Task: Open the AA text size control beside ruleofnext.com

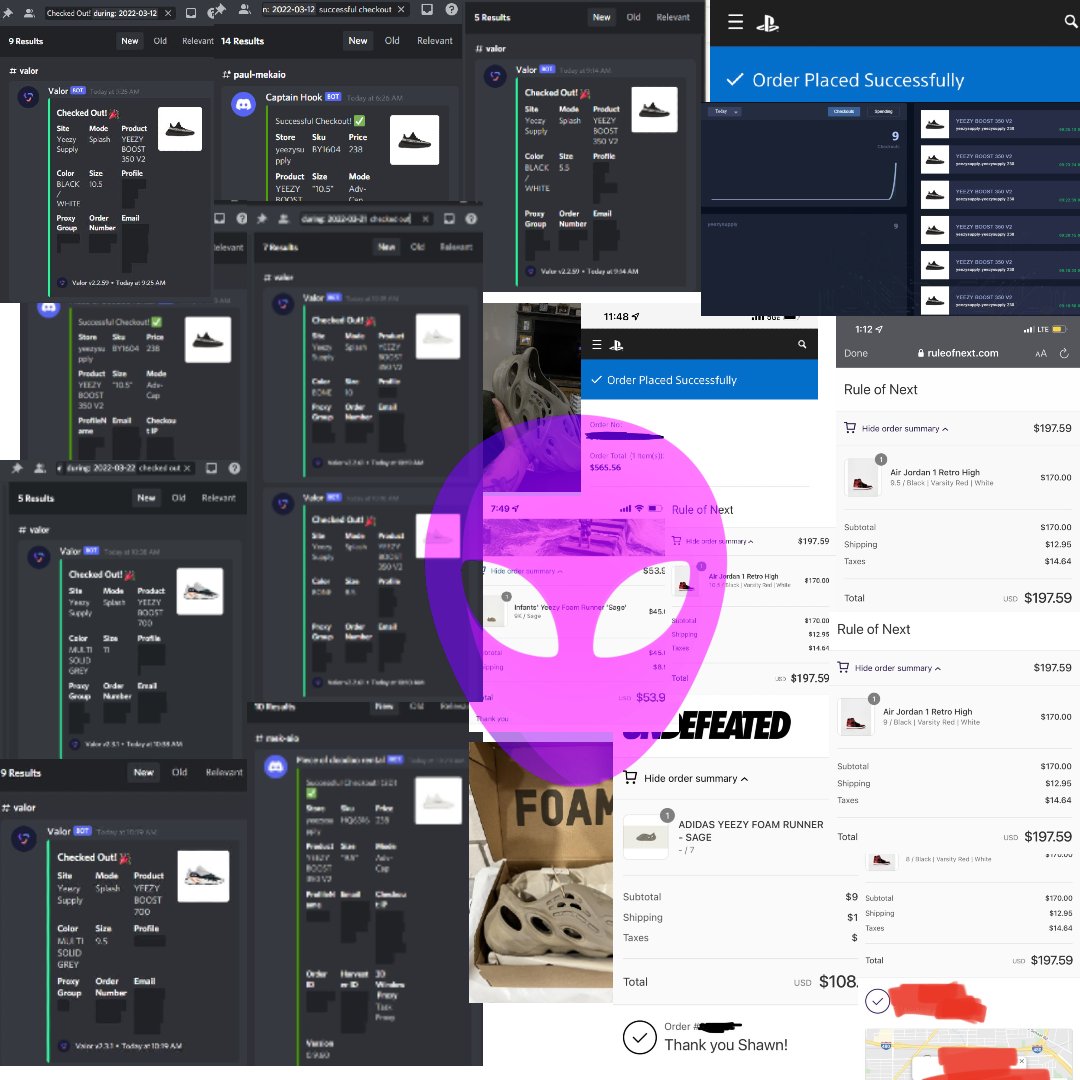Action: [1040, 353]
